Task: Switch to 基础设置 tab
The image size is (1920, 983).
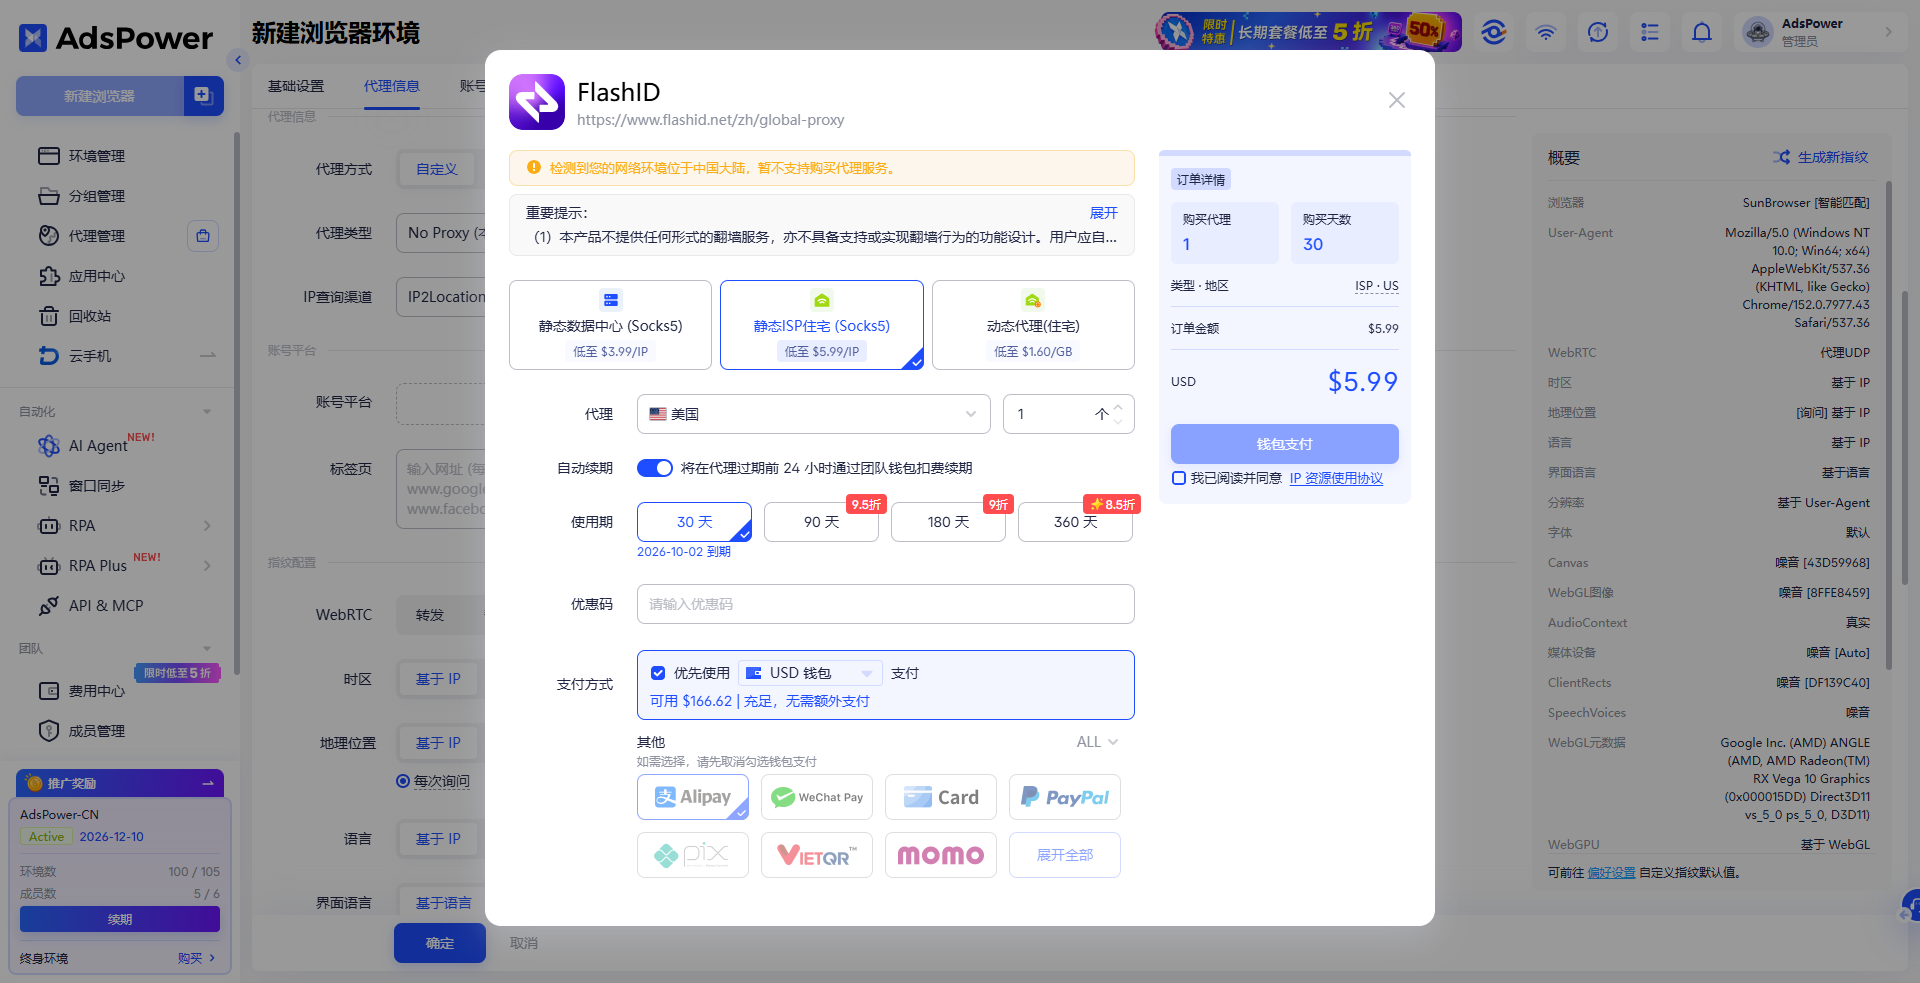Action: point(296,86)
